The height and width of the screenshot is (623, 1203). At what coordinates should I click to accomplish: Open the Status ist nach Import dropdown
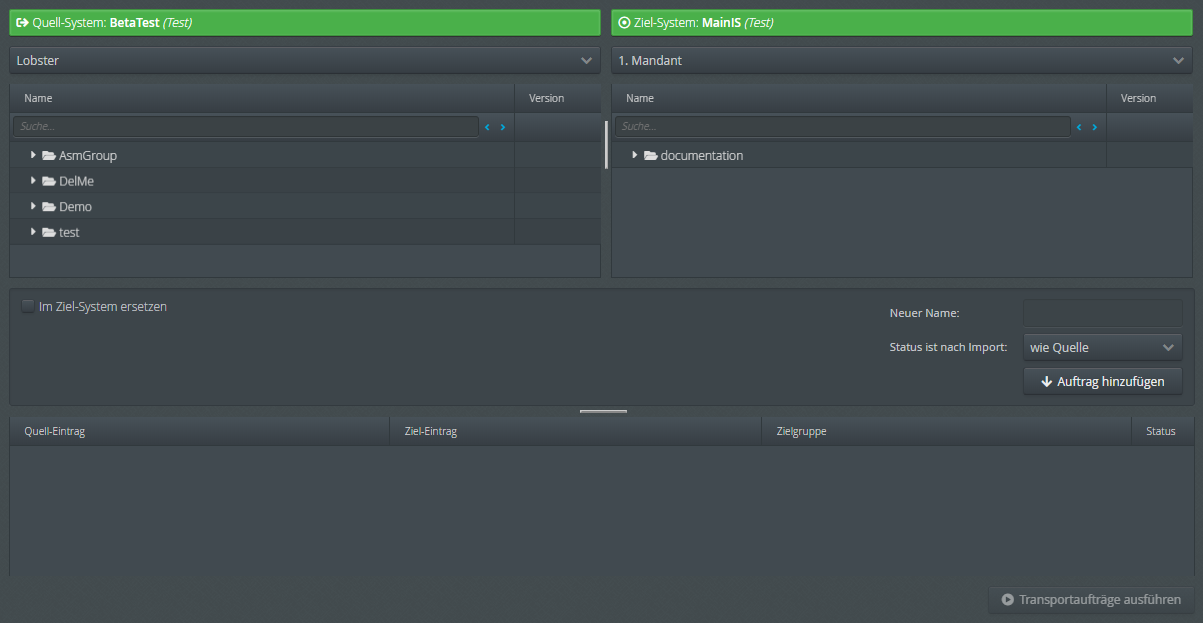(1103, 347)
